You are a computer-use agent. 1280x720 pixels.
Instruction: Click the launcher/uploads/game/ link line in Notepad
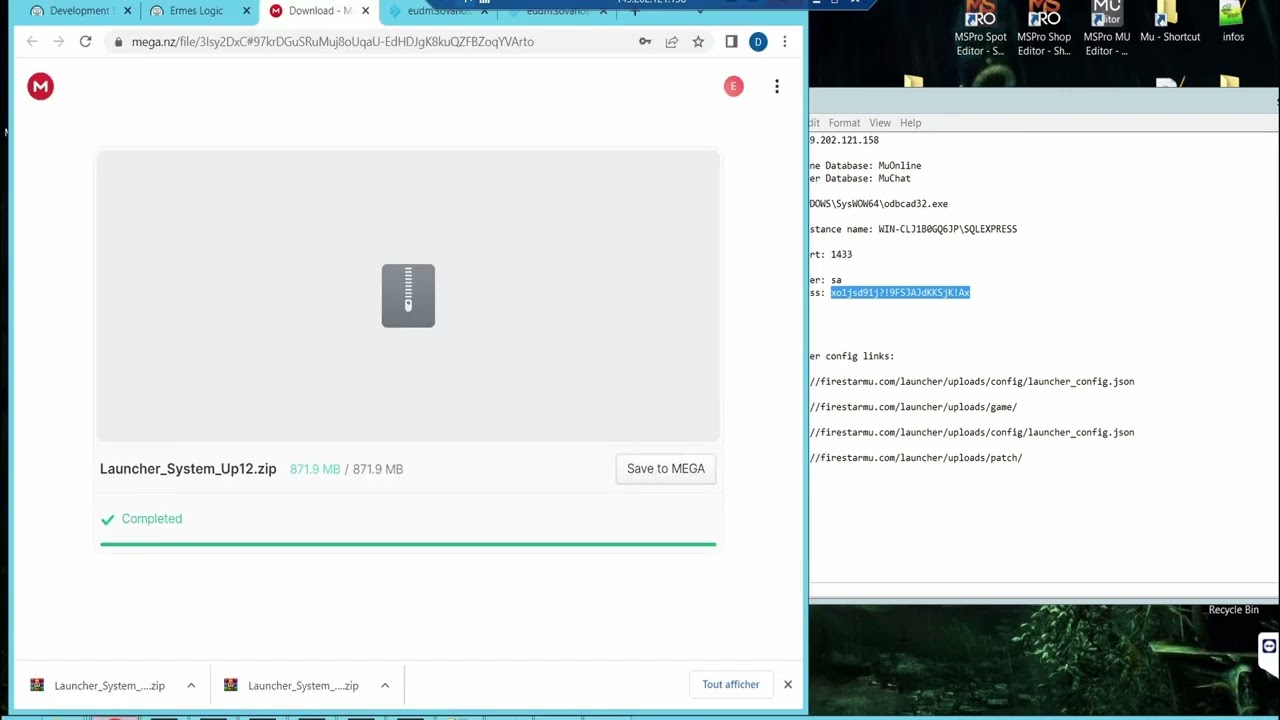[x=913, y=407]
